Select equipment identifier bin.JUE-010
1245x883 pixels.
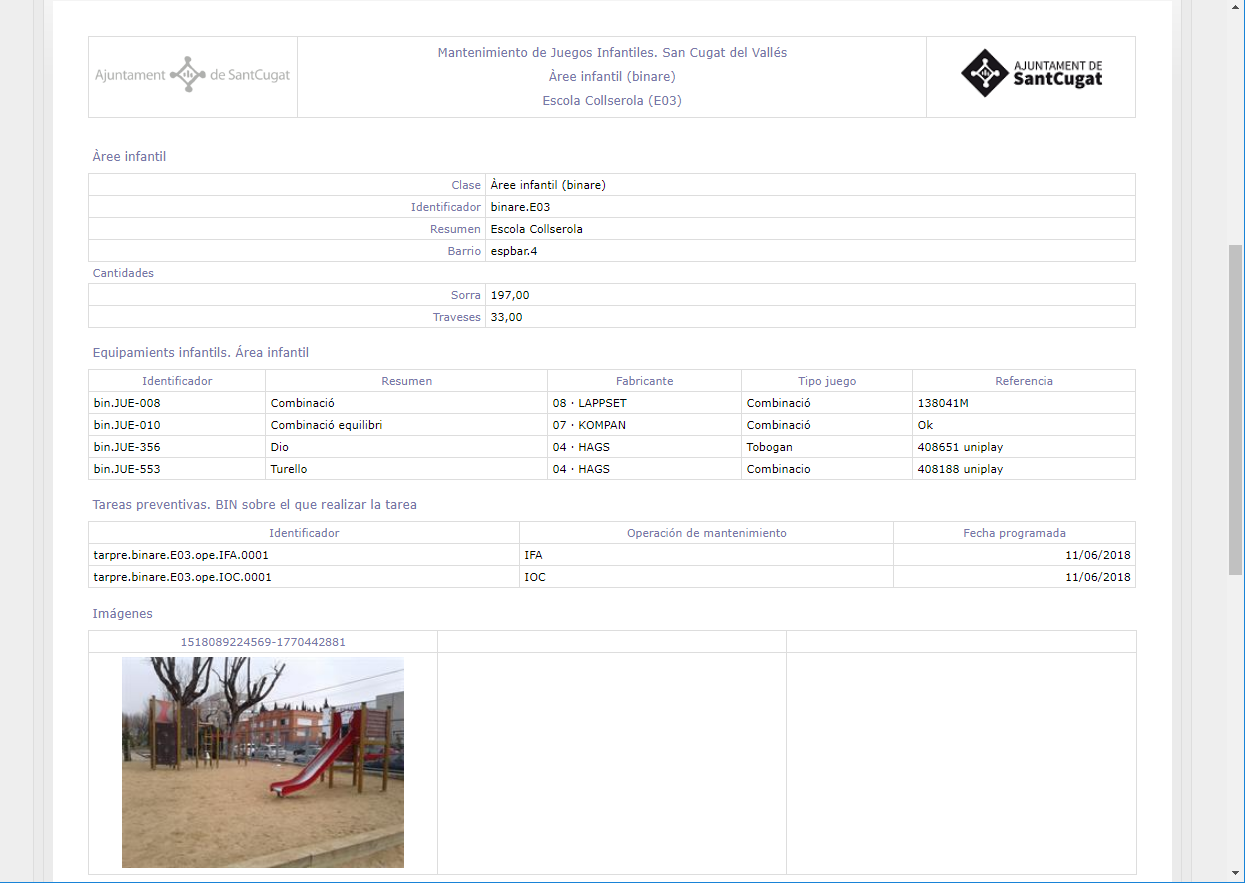[x=127, y=425]
